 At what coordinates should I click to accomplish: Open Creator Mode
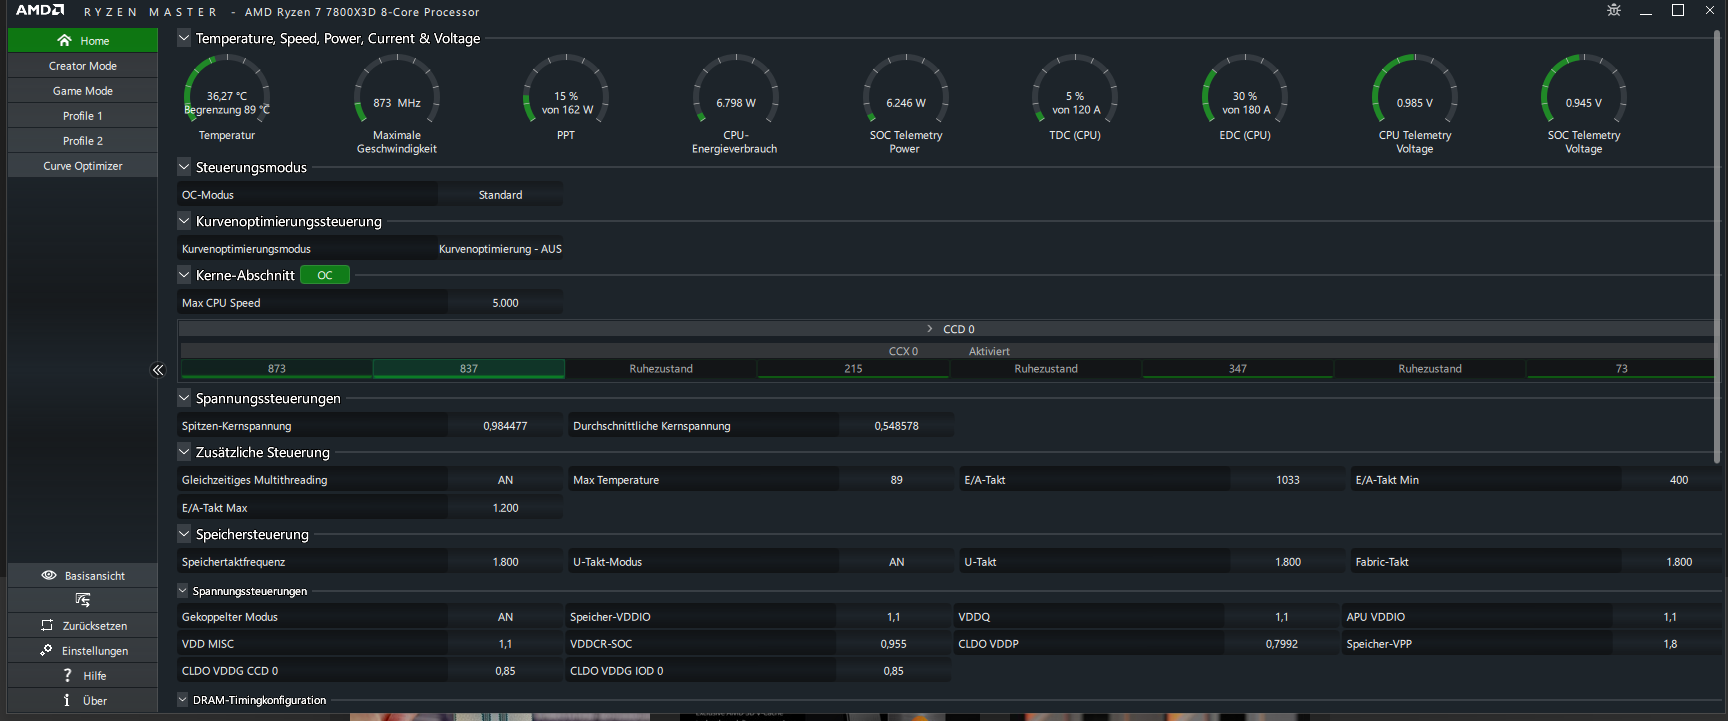(83, 65)
